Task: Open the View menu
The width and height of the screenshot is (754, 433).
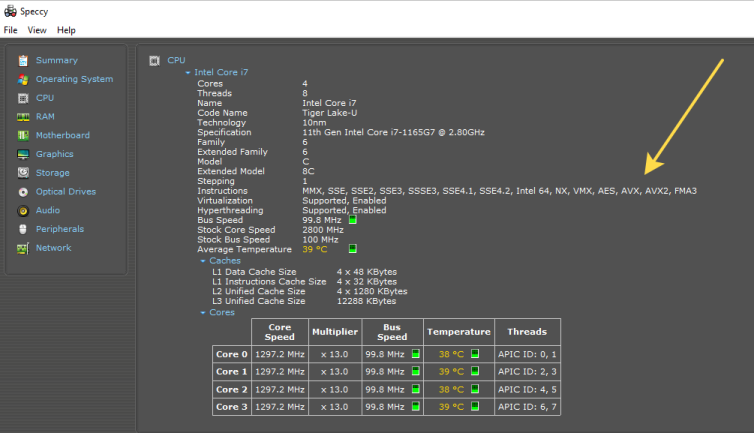Action: pyautogui.click(x=37, y=30)
